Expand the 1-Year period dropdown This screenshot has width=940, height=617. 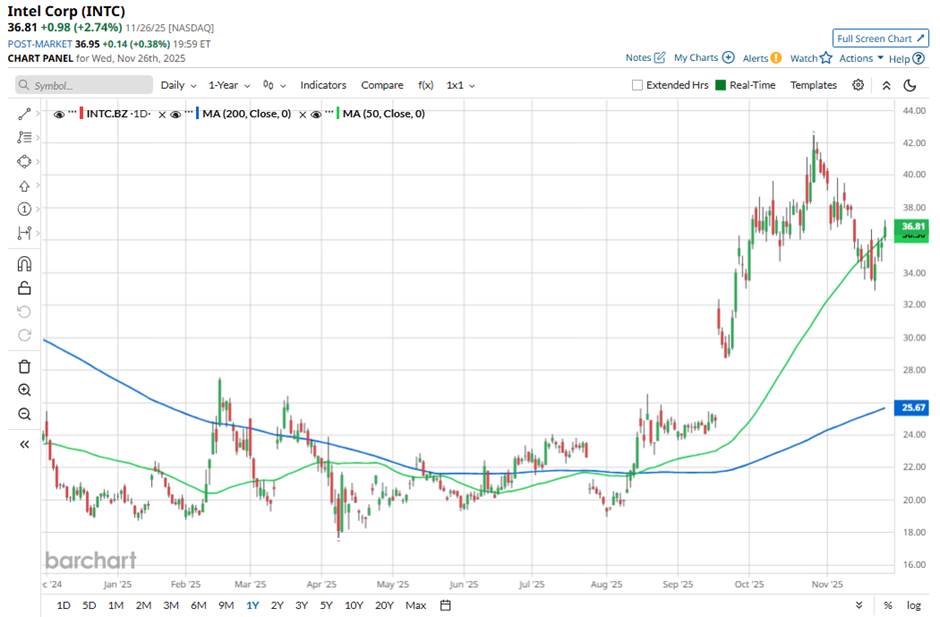[229, 85]
